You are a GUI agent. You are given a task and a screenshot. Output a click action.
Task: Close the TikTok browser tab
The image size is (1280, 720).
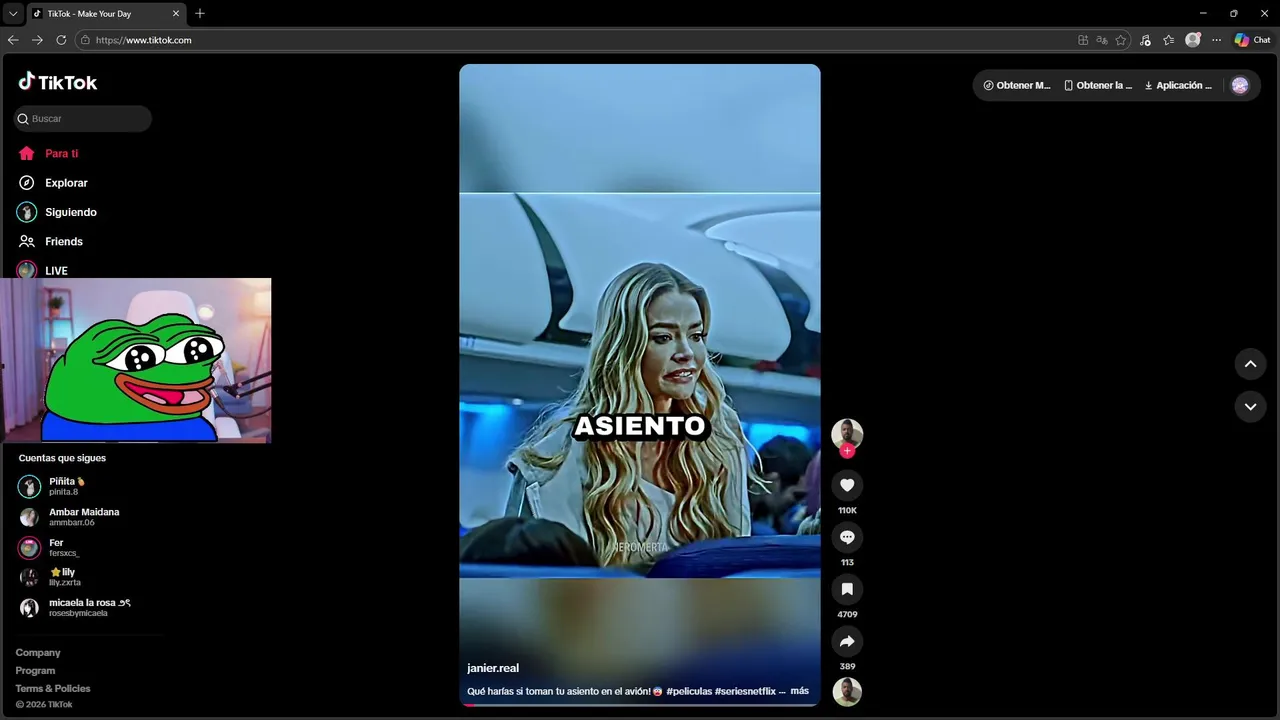point(176,13)
